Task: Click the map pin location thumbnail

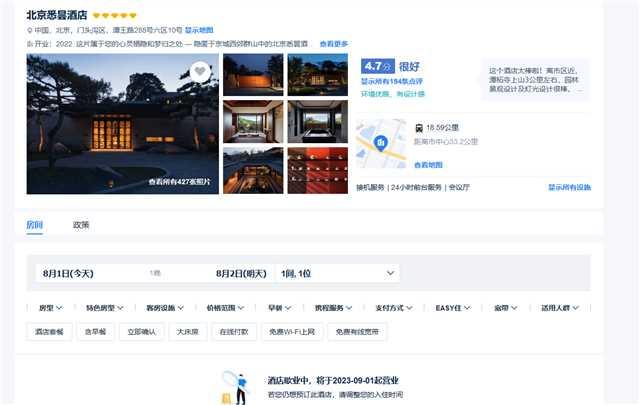Action: 380,143
